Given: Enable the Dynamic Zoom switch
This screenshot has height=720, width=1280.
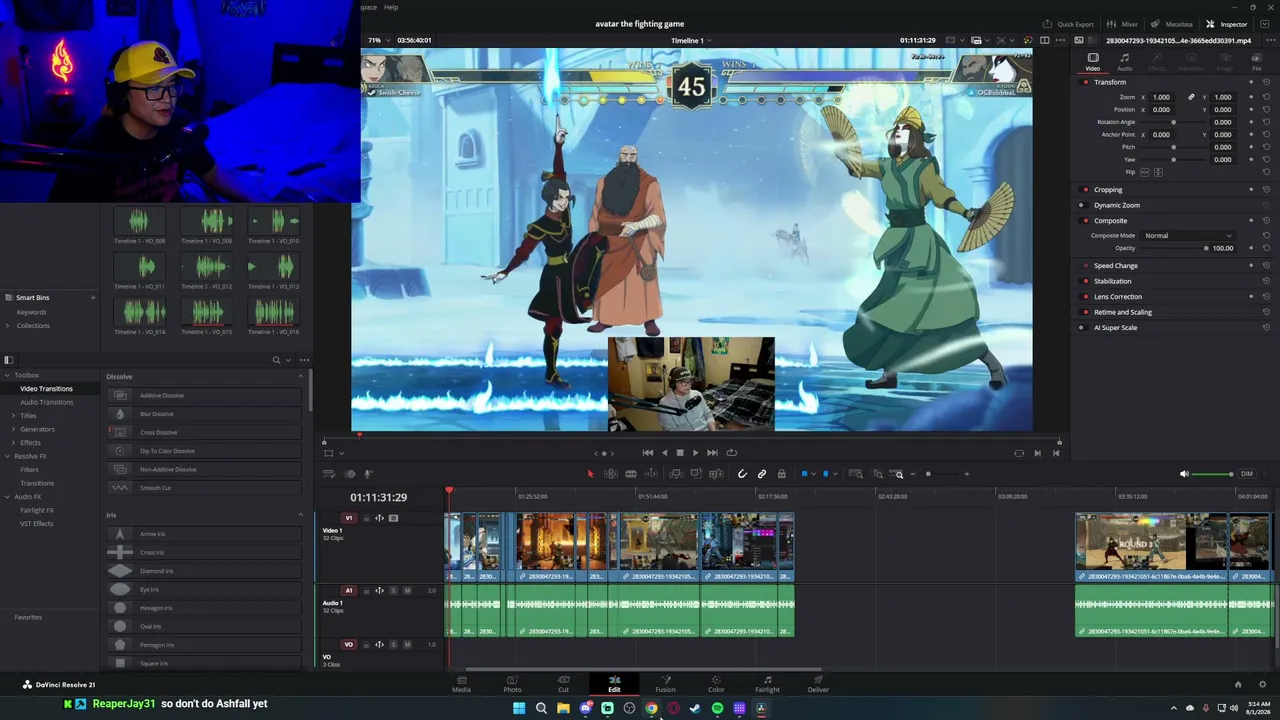Looking at the screenshot, I should tap(1081, 205).
